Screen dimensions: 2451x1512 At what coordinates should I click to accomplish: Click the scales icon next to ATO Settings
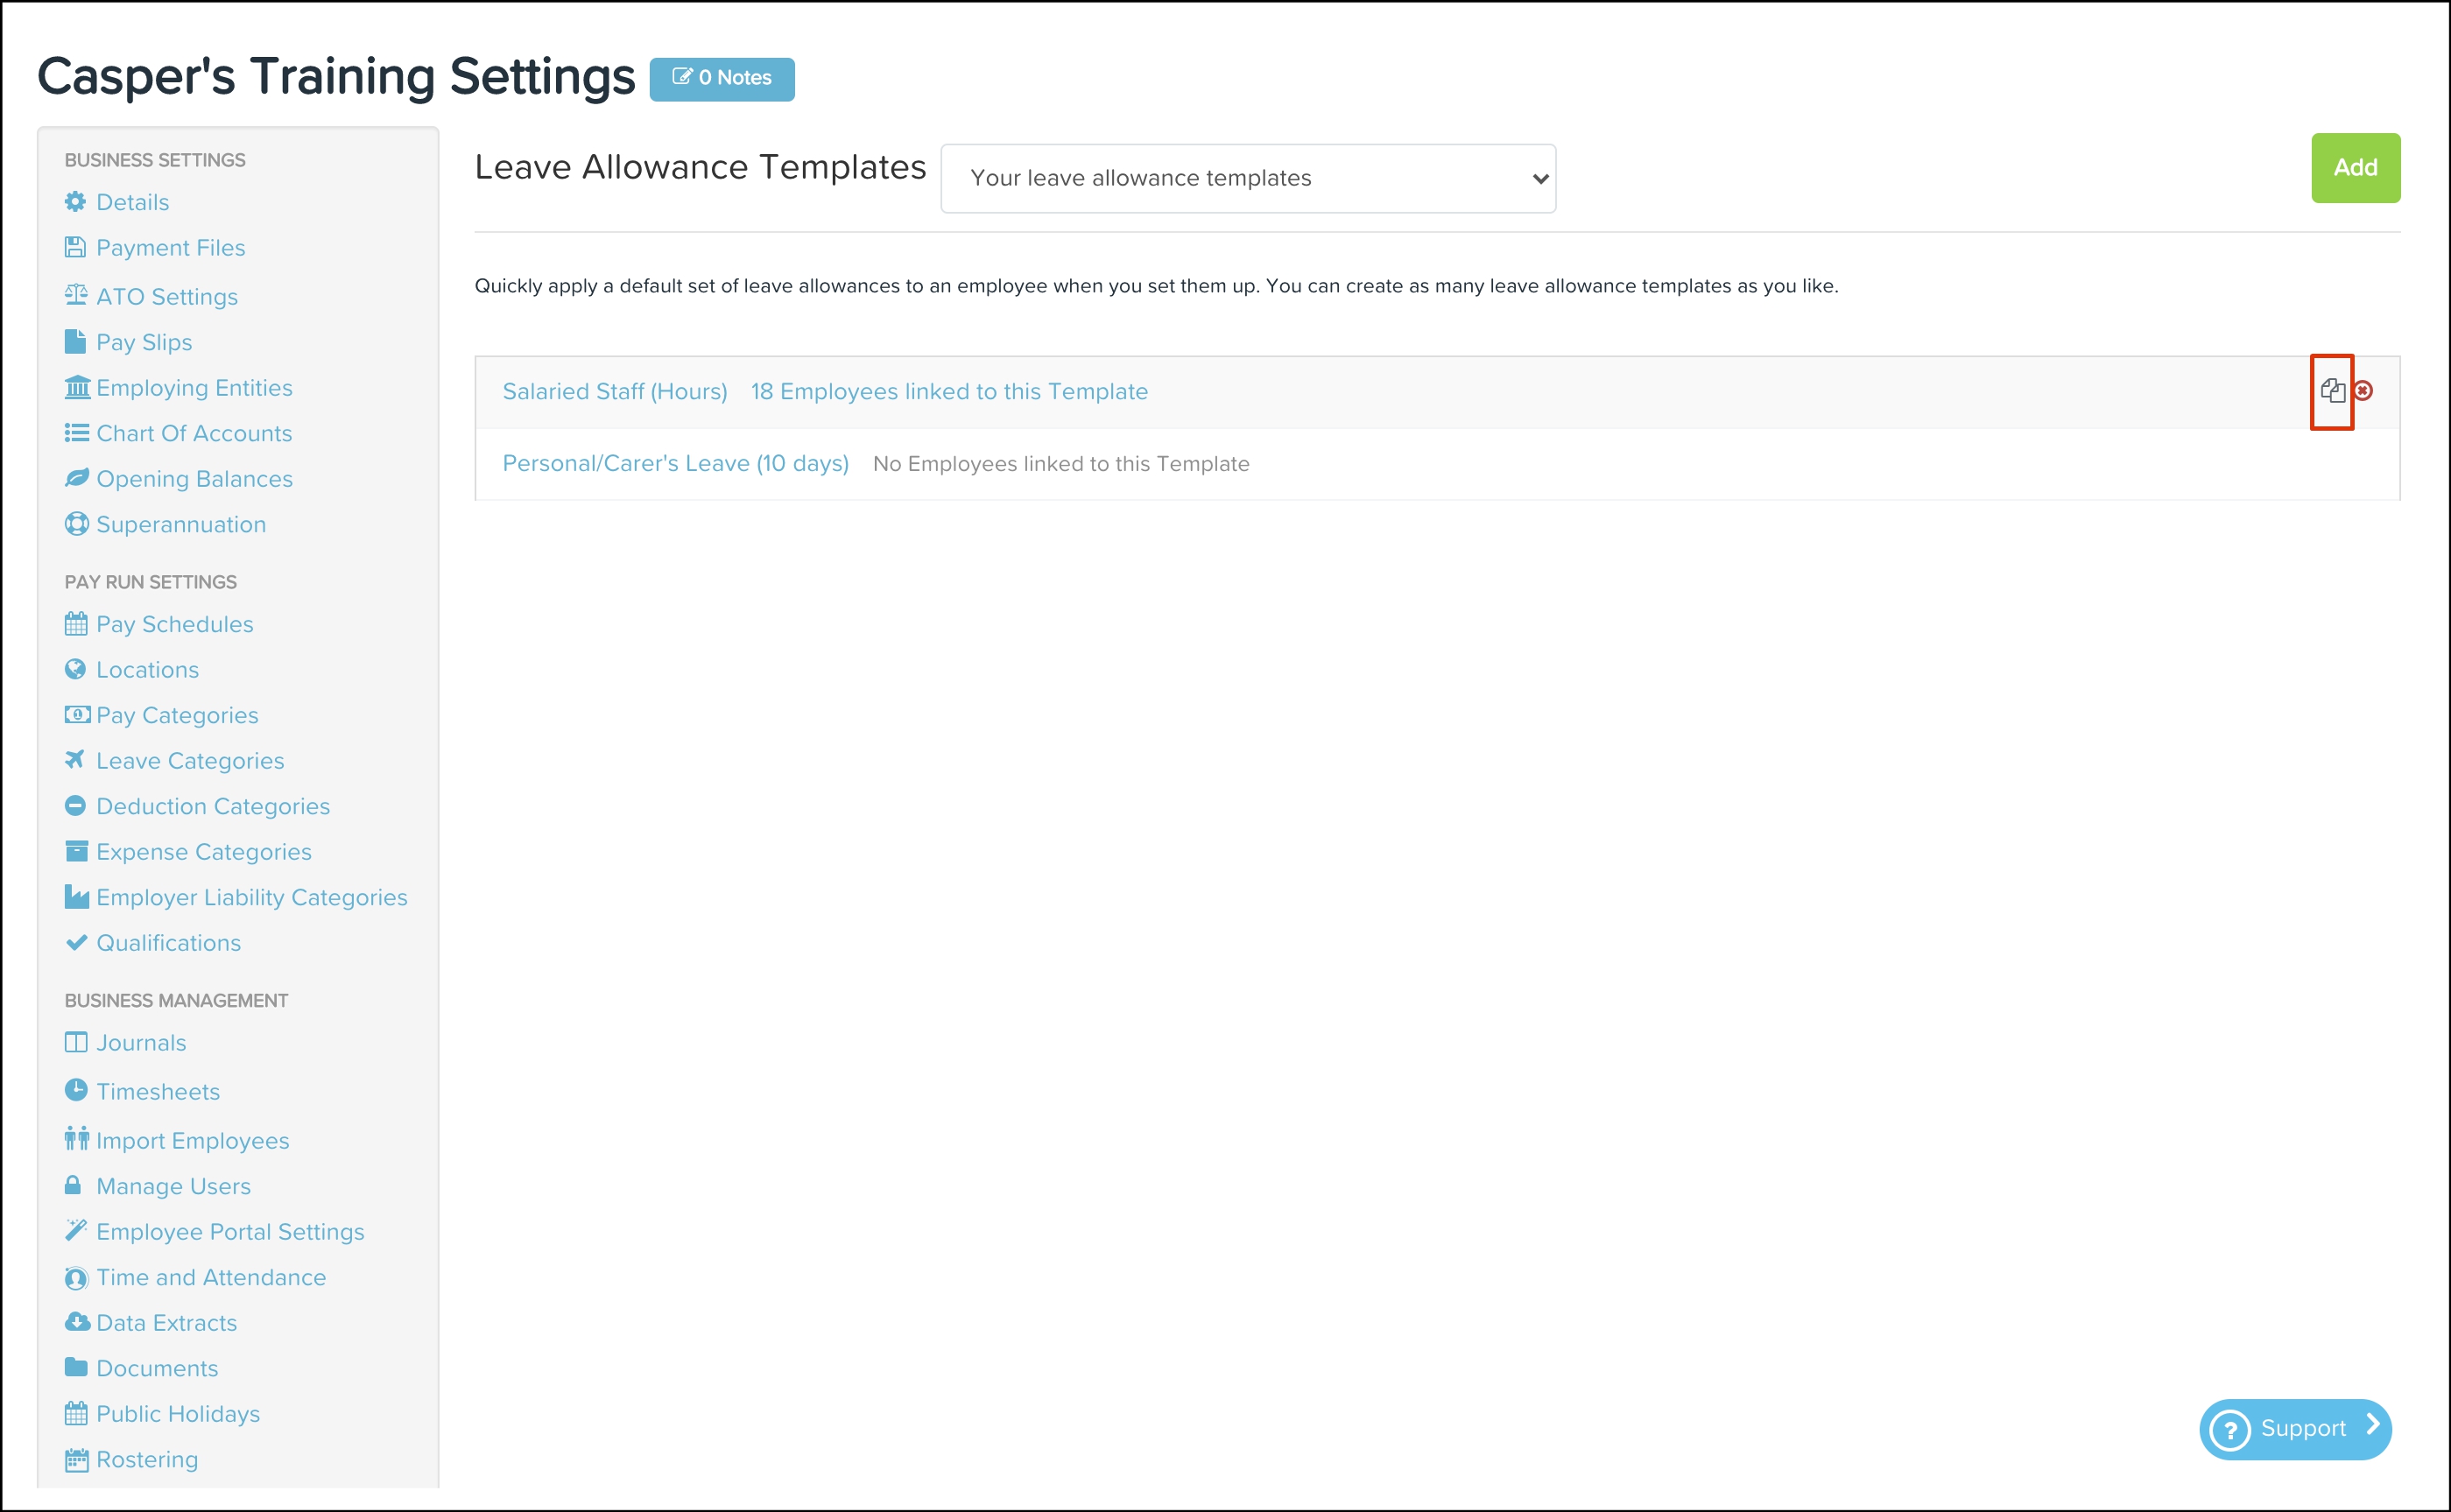[x=76, y=295]
